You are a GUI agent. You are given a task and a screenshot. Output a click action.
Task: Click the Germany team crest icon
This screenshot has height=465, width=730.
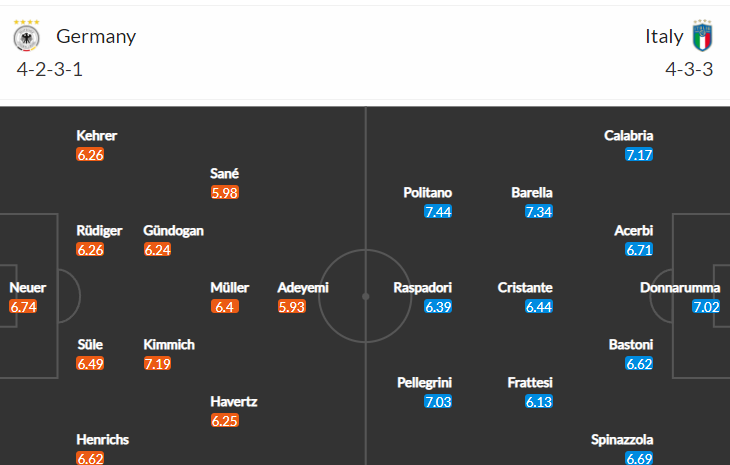[27, 36]
